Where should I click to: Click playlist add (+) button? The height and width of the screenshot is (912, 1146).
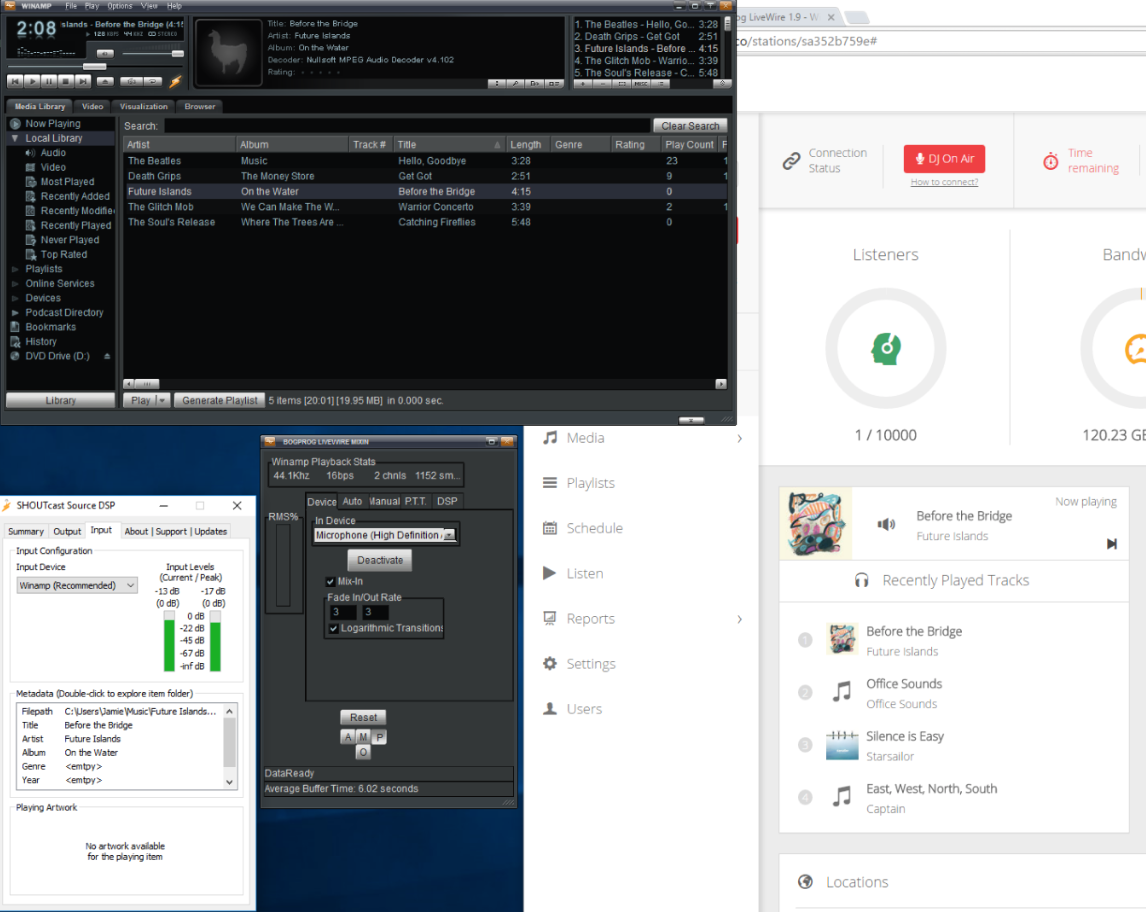tap(583, 84)
